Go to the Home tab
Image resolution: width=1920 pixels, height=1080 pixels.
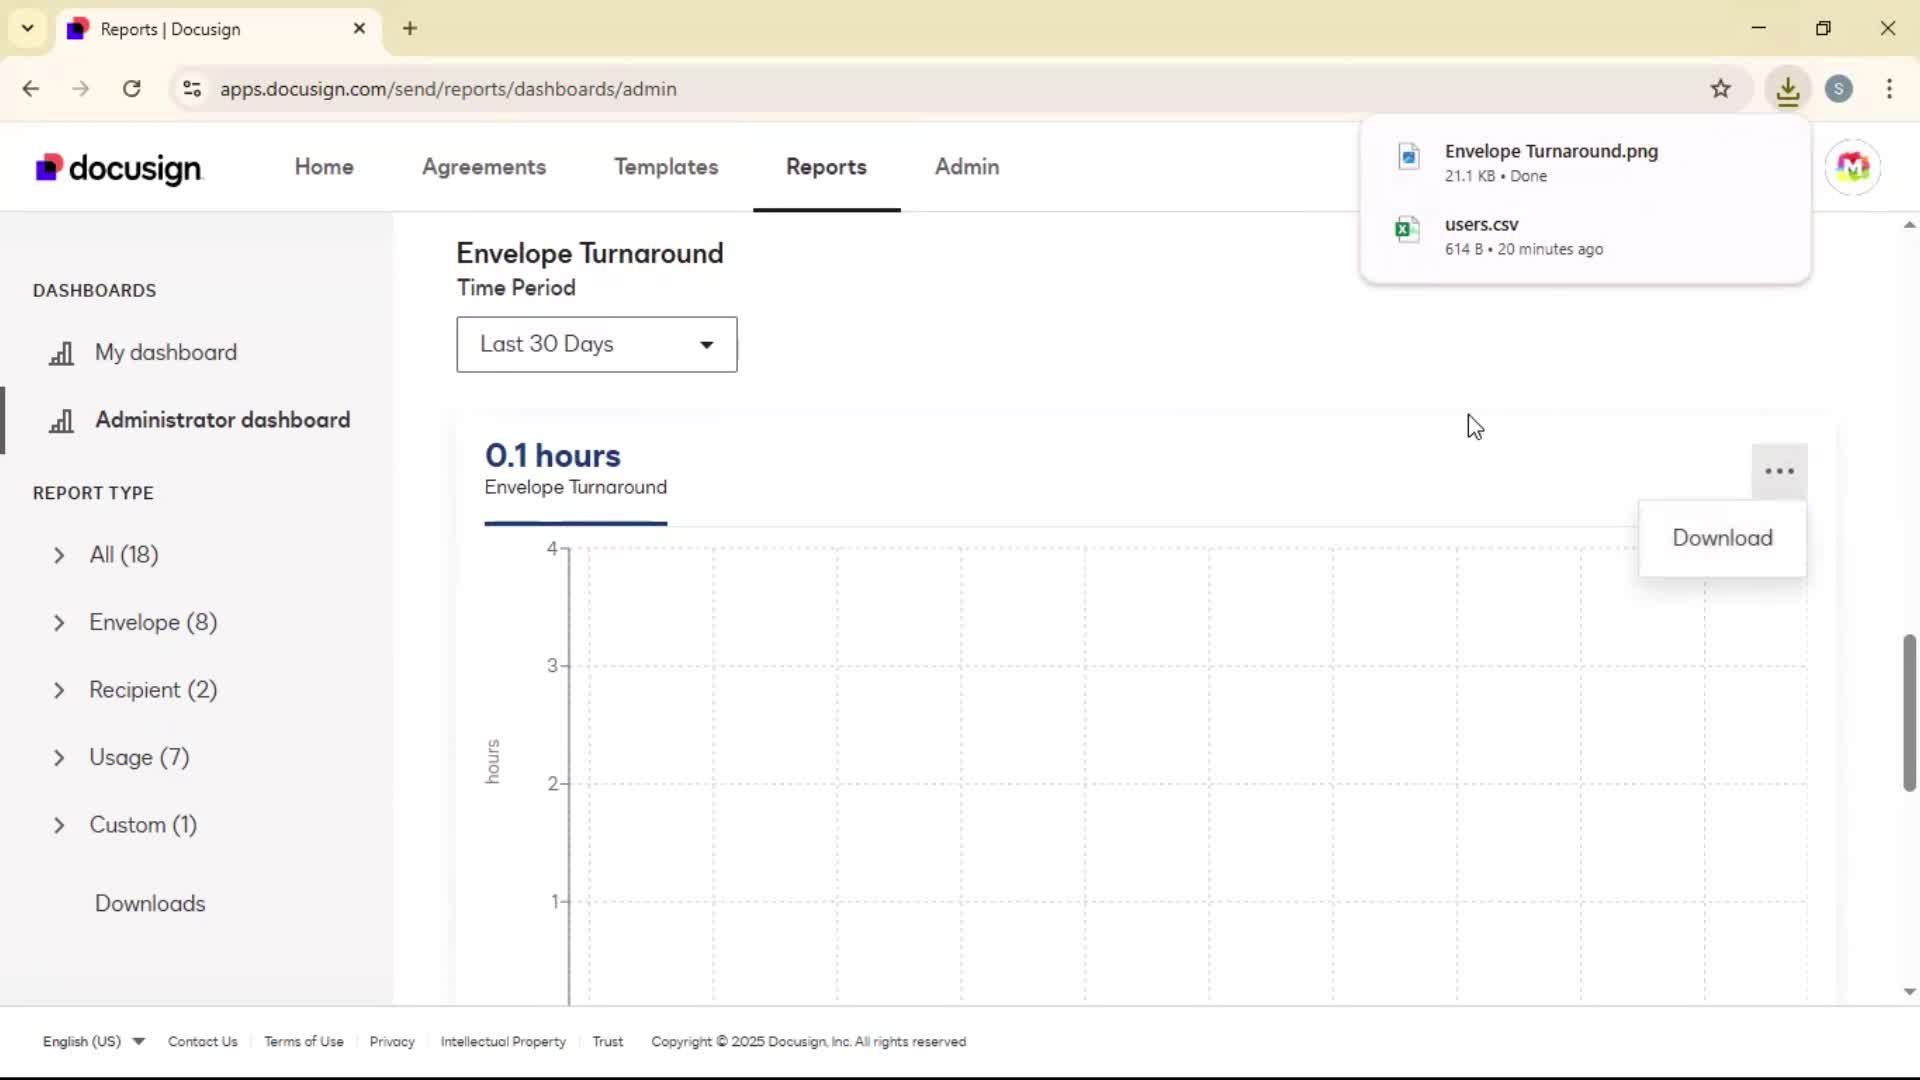[324, 167]
